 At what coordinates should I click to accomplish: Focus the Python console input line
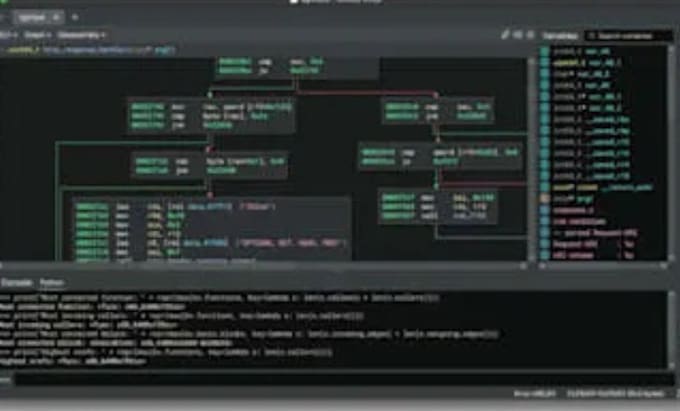tap(343, 380)
